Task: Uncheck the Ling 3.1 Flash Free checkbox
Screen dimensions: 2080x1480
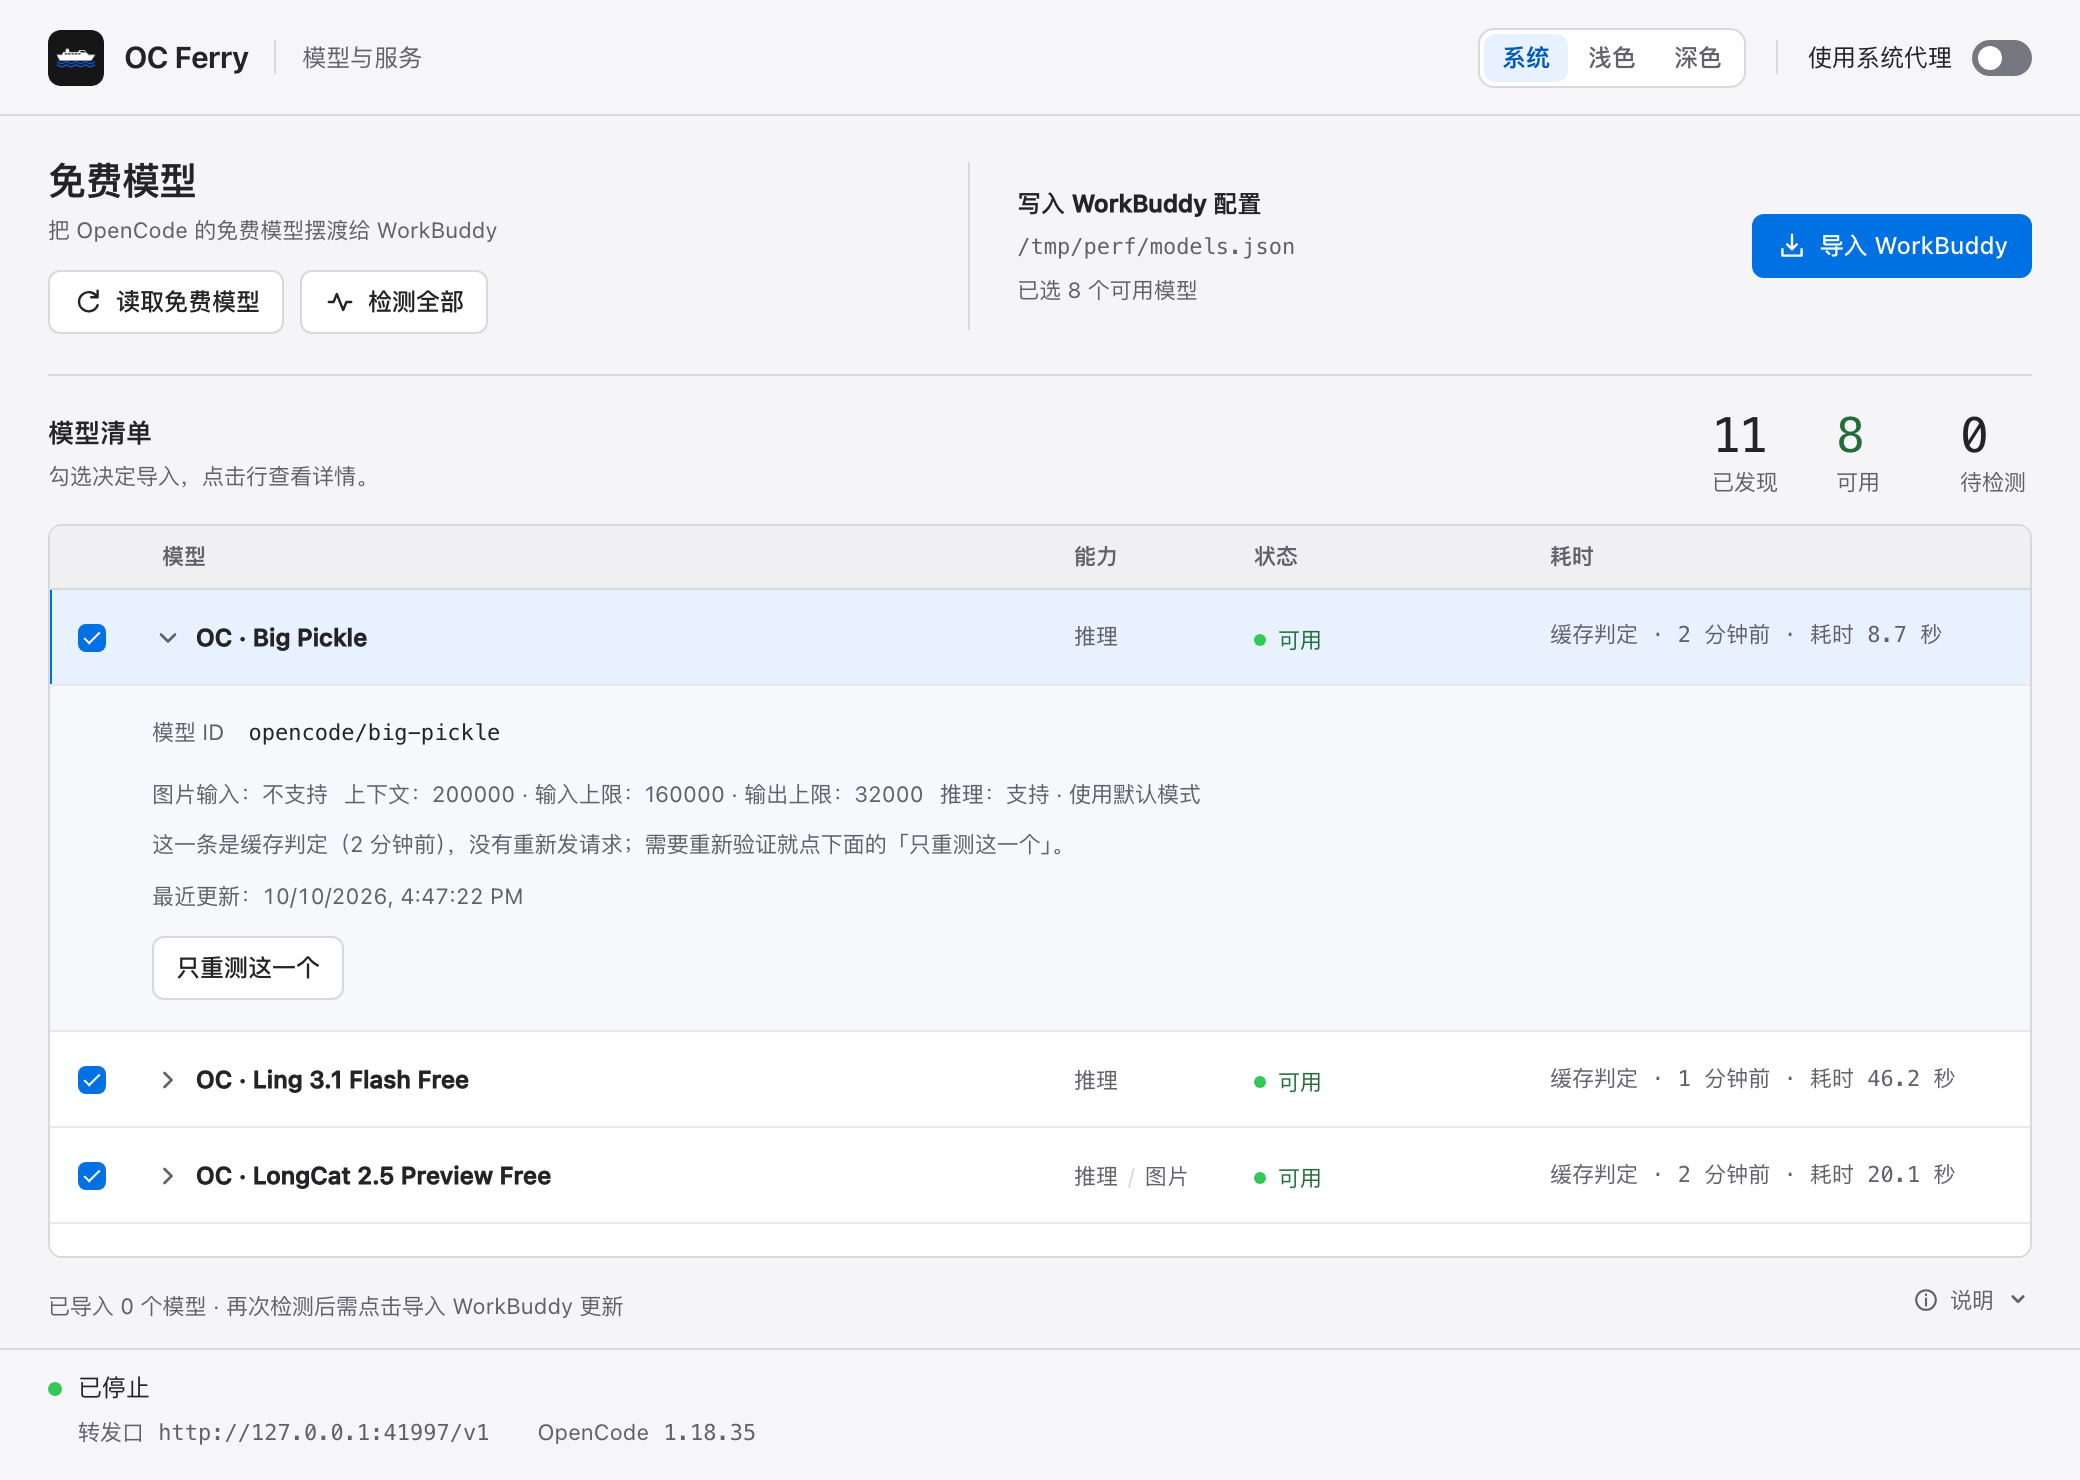Action: coord(92,1080)
